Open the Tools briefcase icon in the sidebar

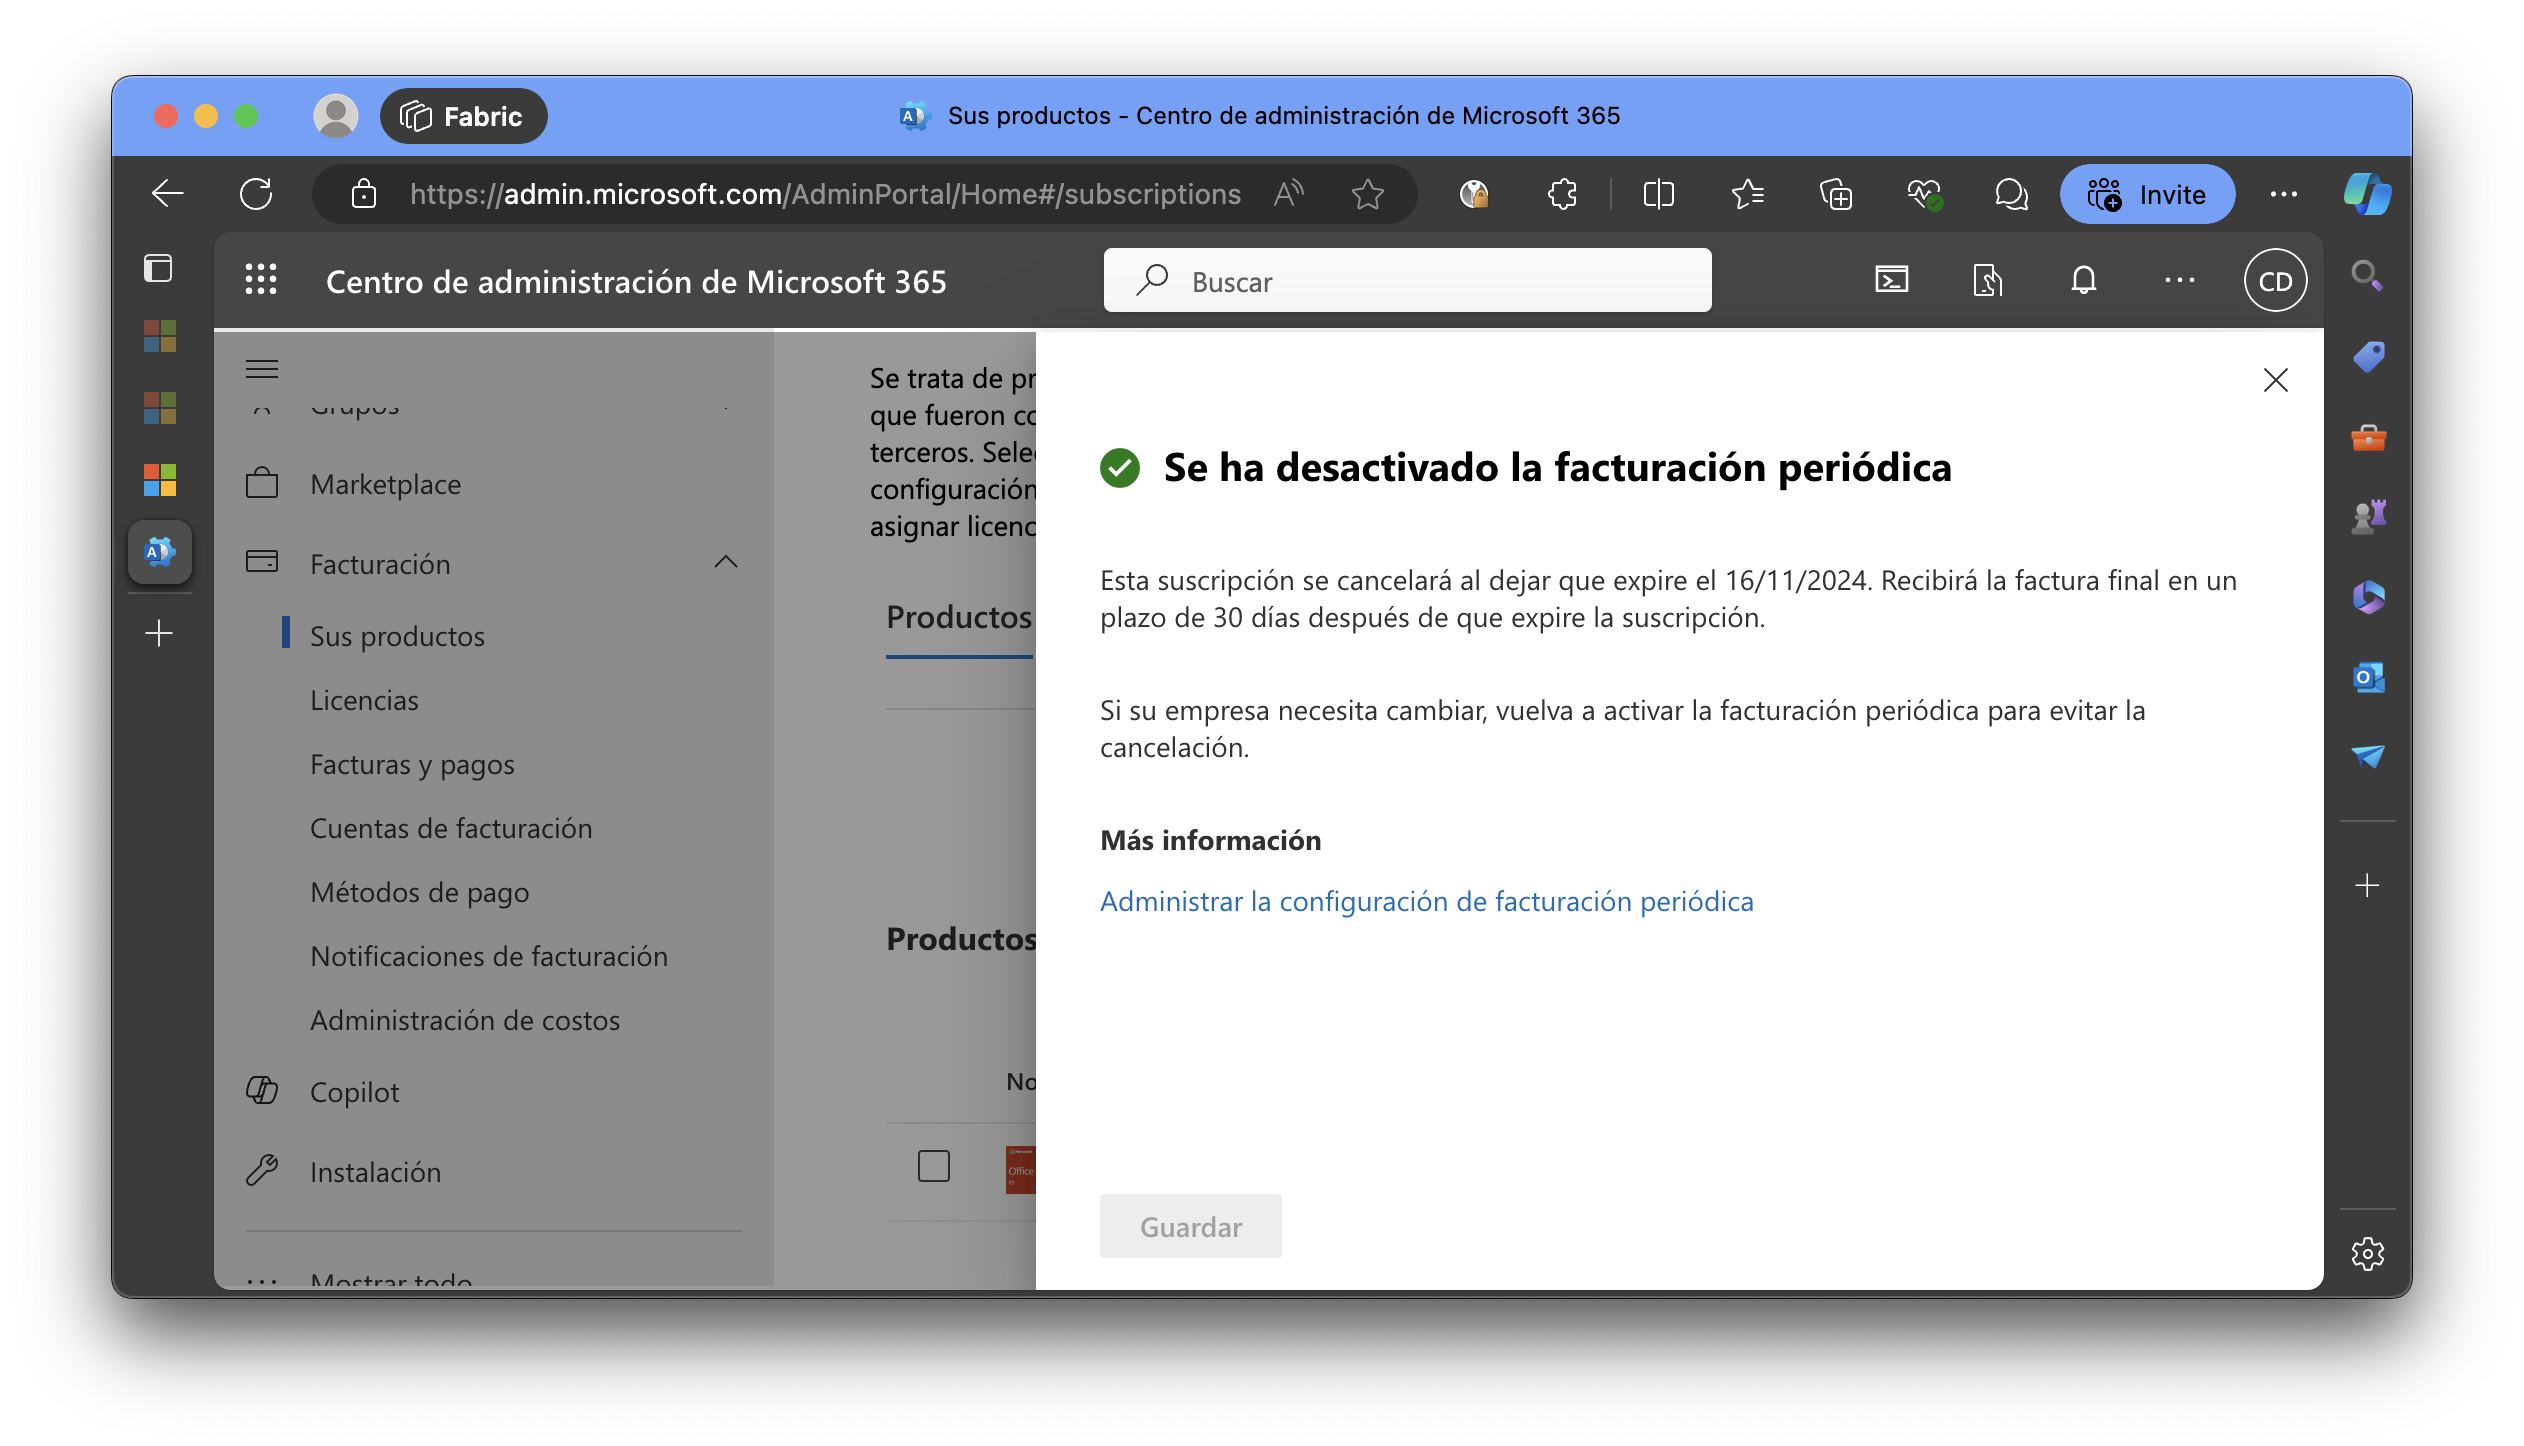[2367, 437]
